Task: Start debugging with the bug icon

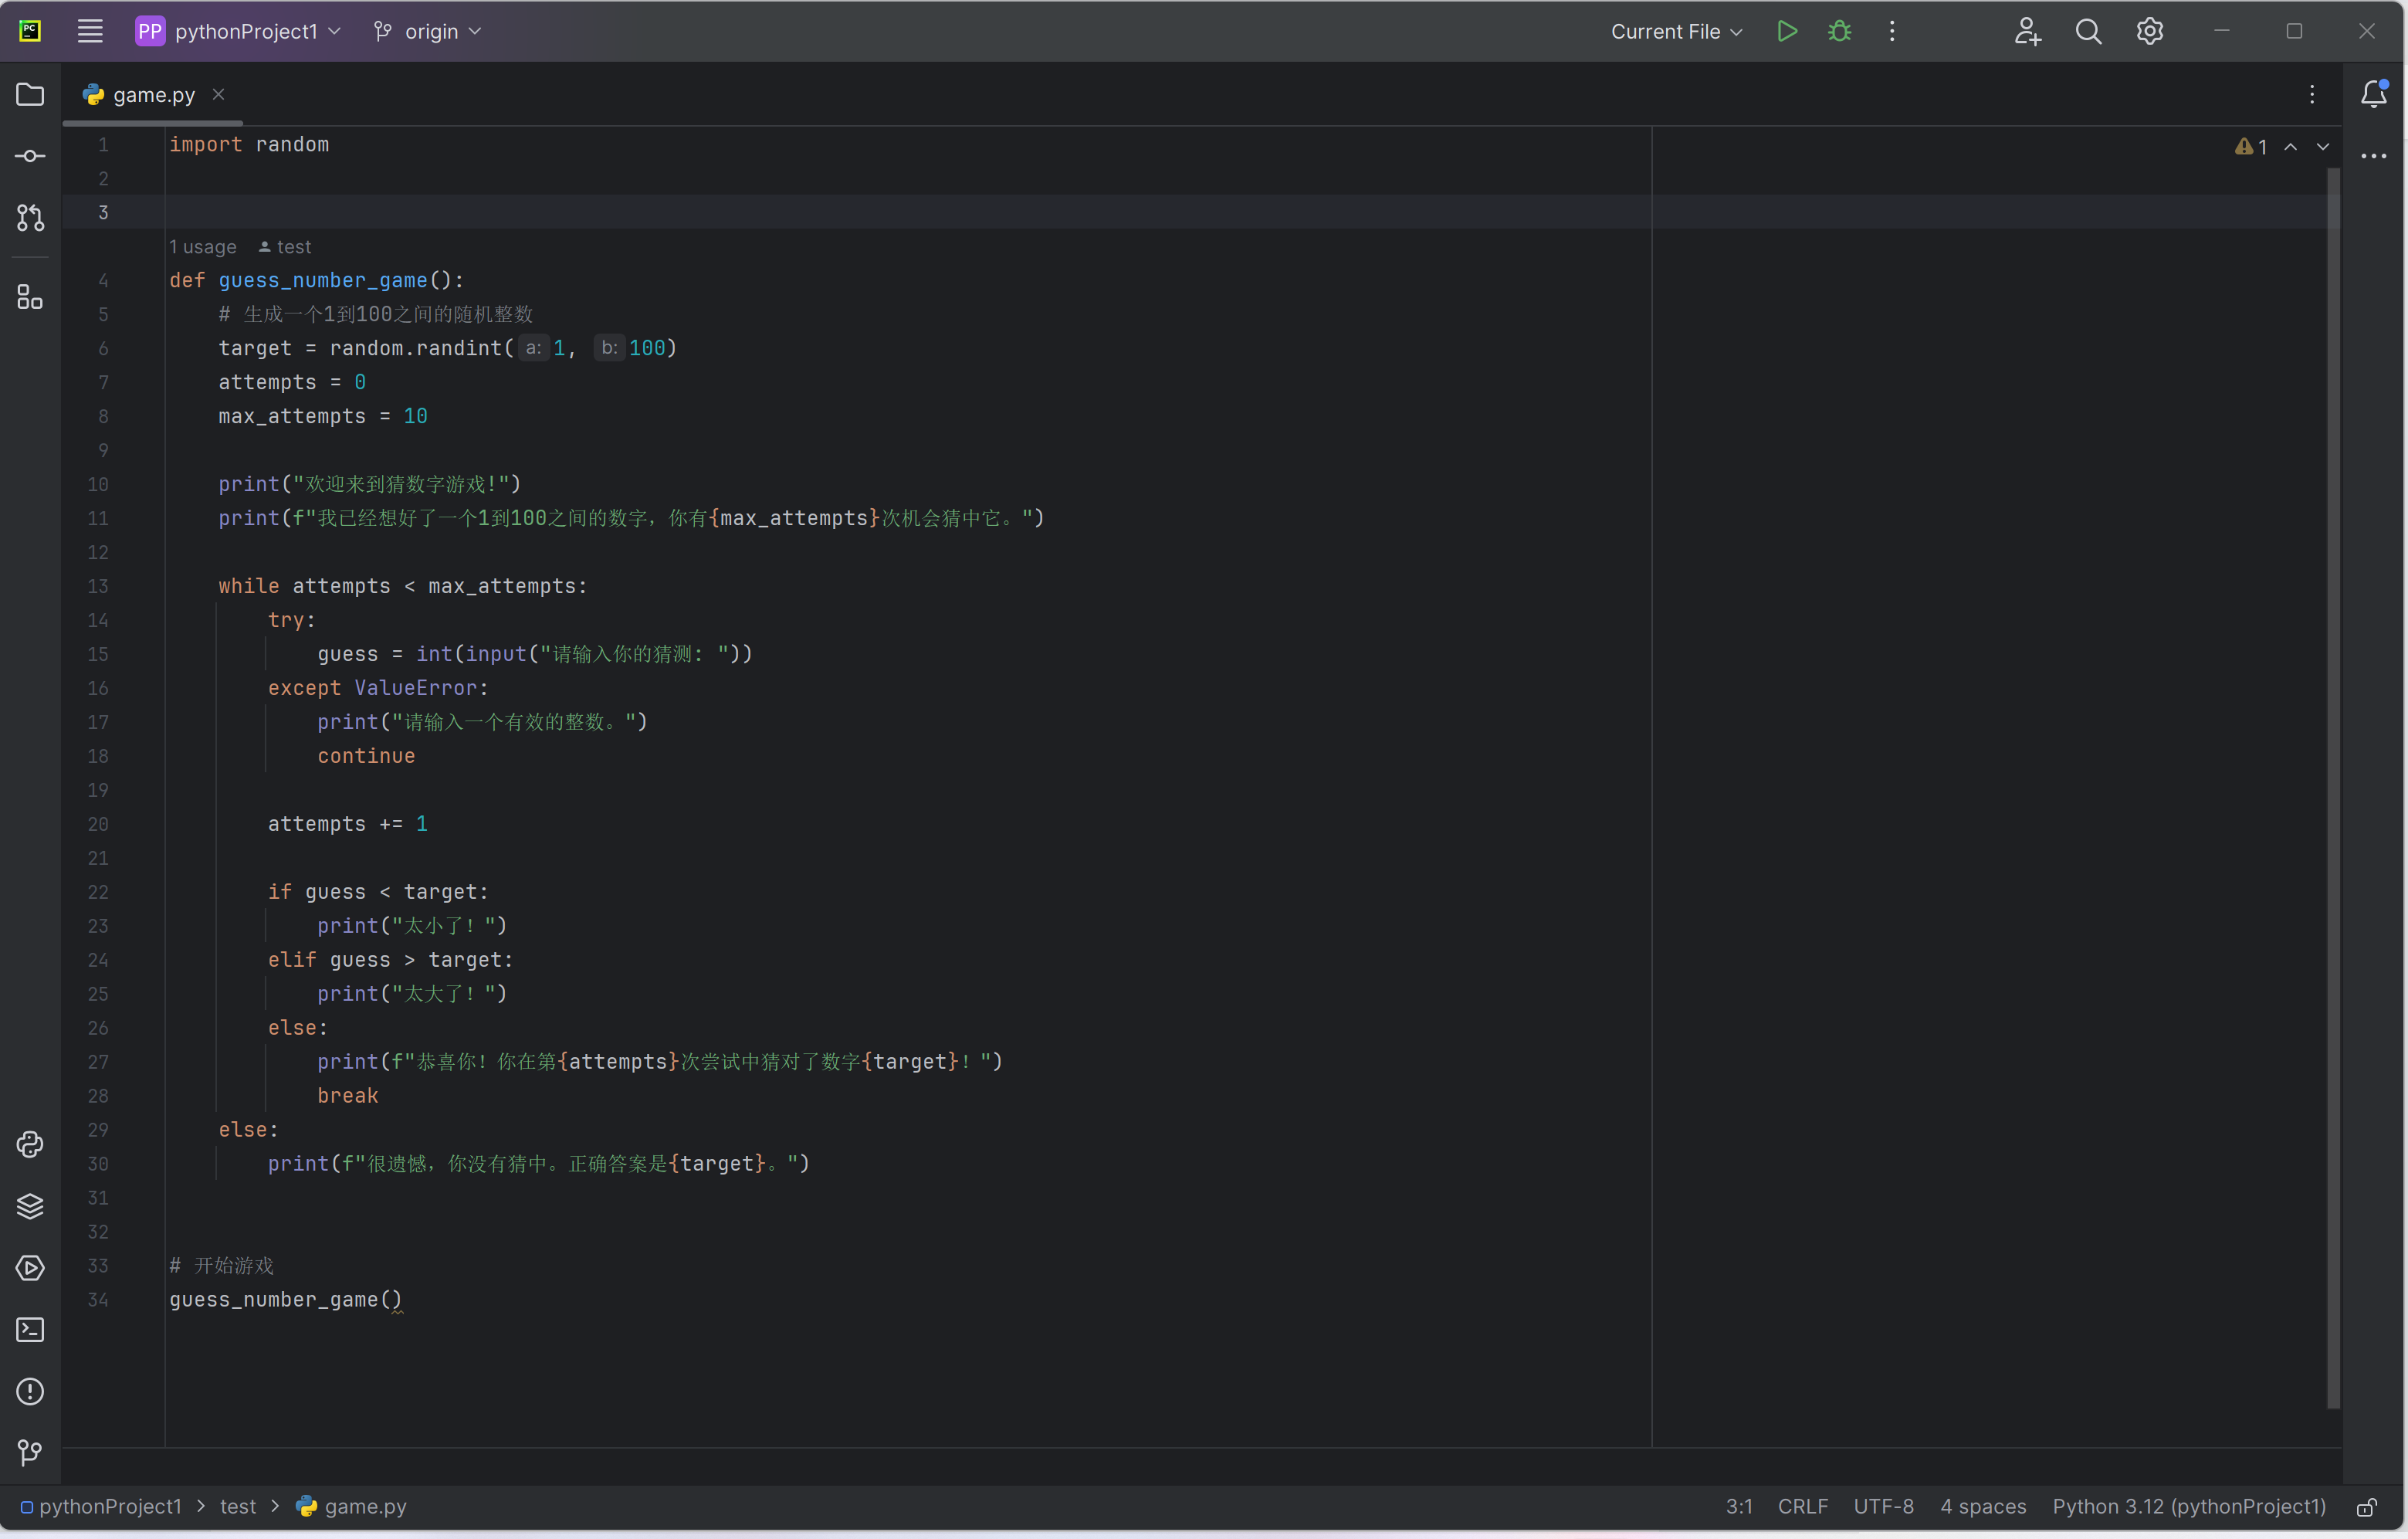Action: pyautogui.click(x=1839, y=31)
